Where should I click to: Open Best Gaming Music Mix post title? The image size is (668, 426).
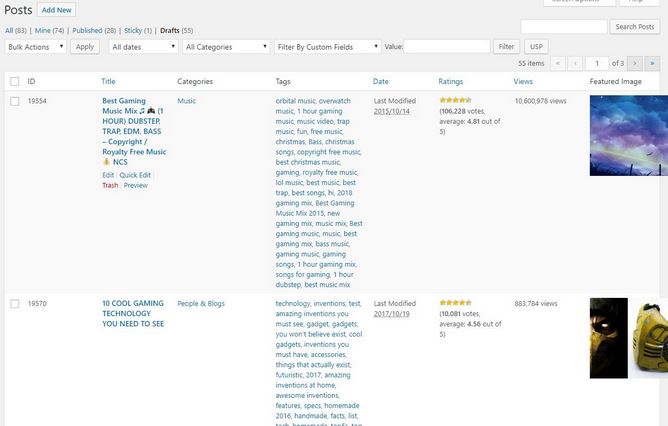point(134,131)
